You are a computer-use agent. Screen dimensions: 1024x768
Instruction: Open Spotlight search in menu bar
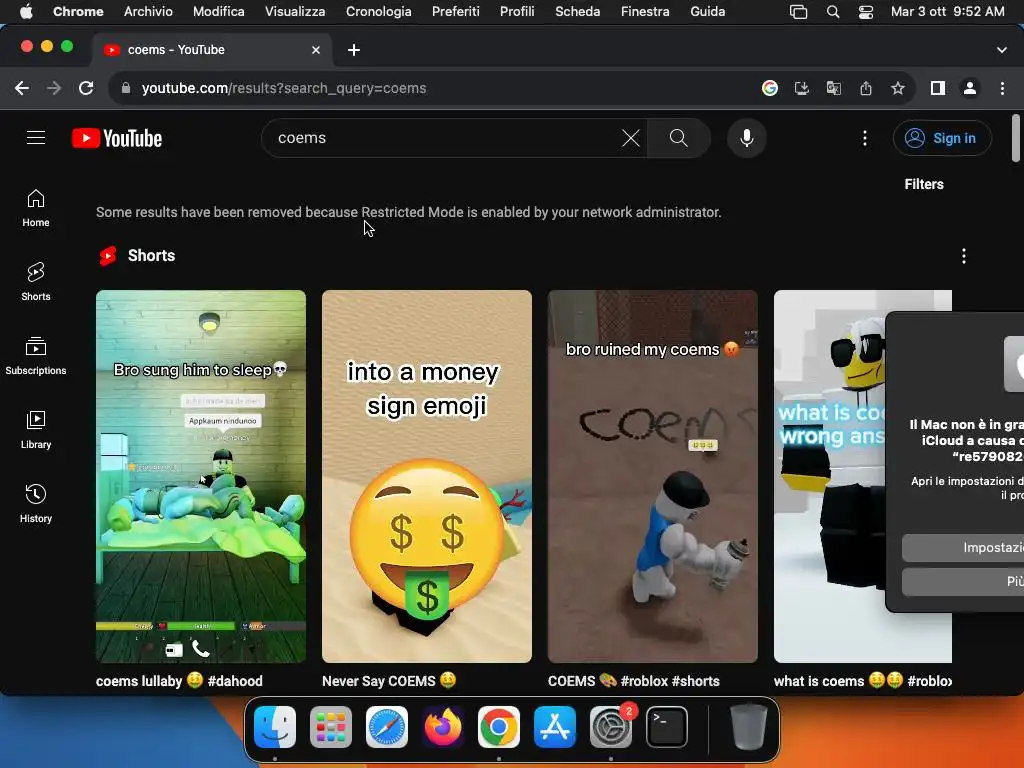(833, 11)
